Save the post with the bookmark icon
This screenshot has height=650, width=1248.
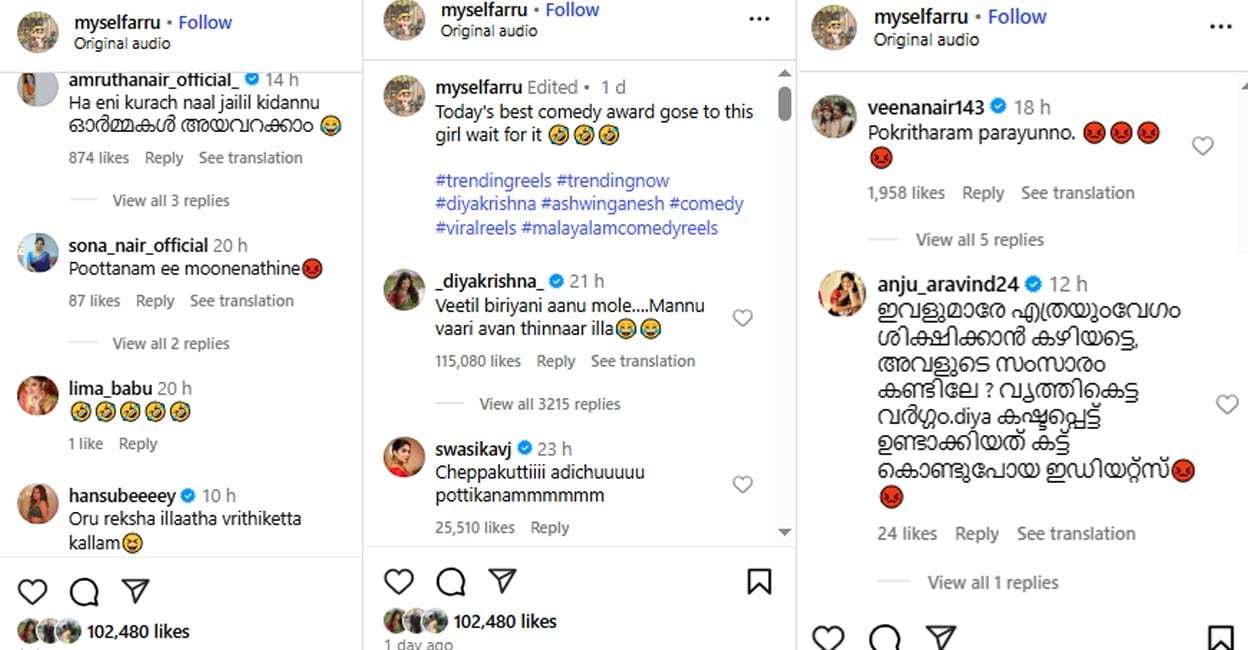(x=760, y=580)
